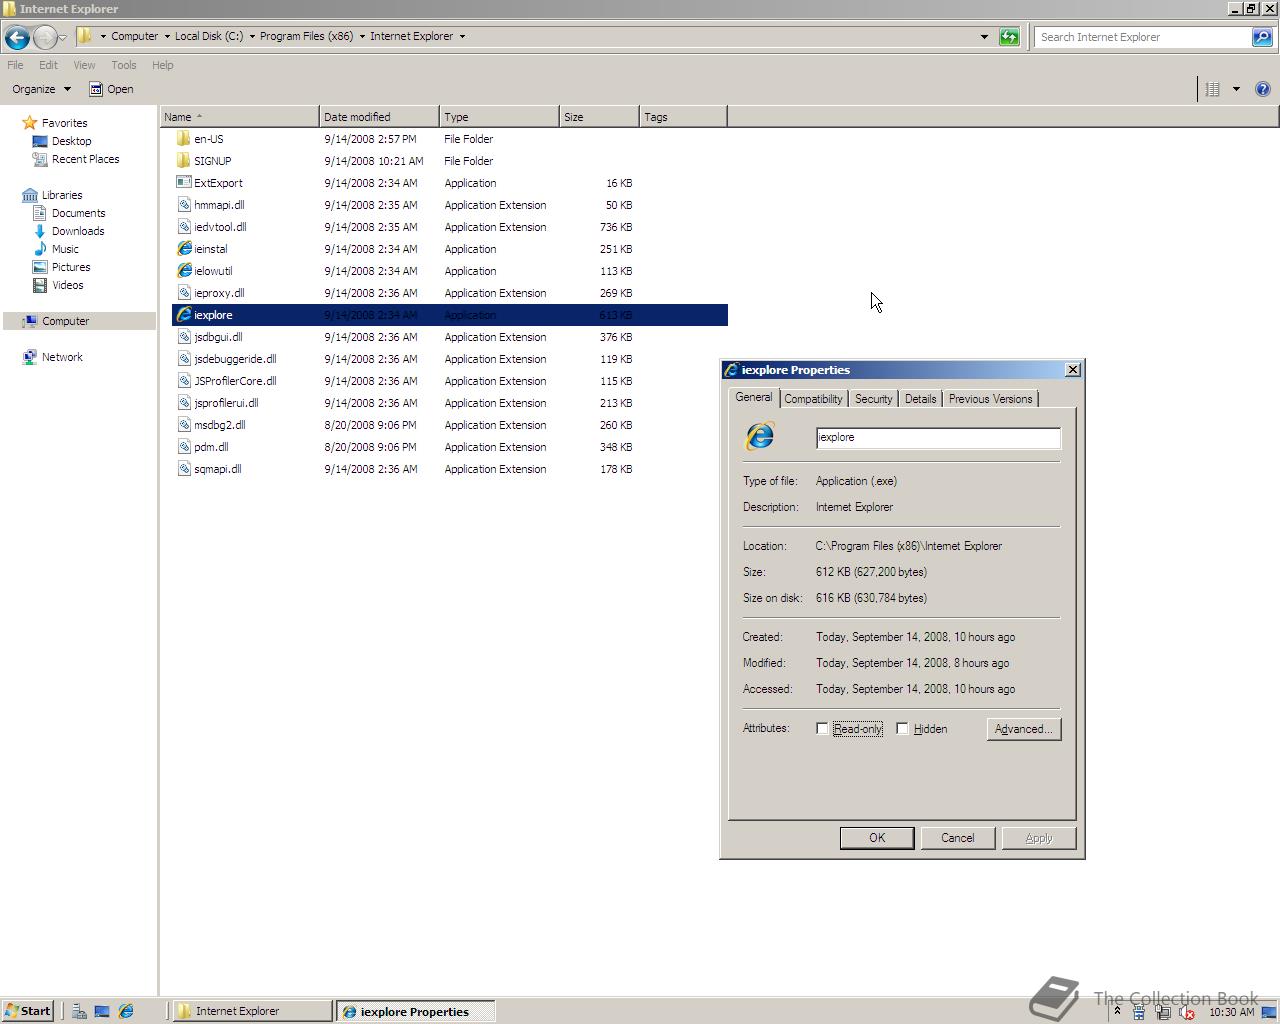Sort by the Size column header
This screenshot has width=1280, height=1024.
pyautogui.click(x=599, y=117)
